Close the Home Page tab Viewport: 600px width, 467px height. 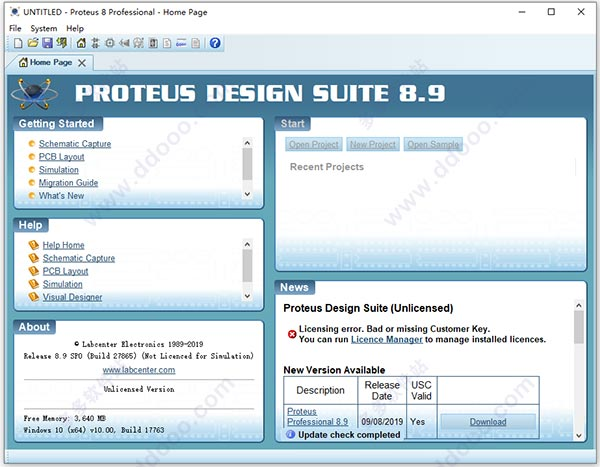tap(82, 63)
